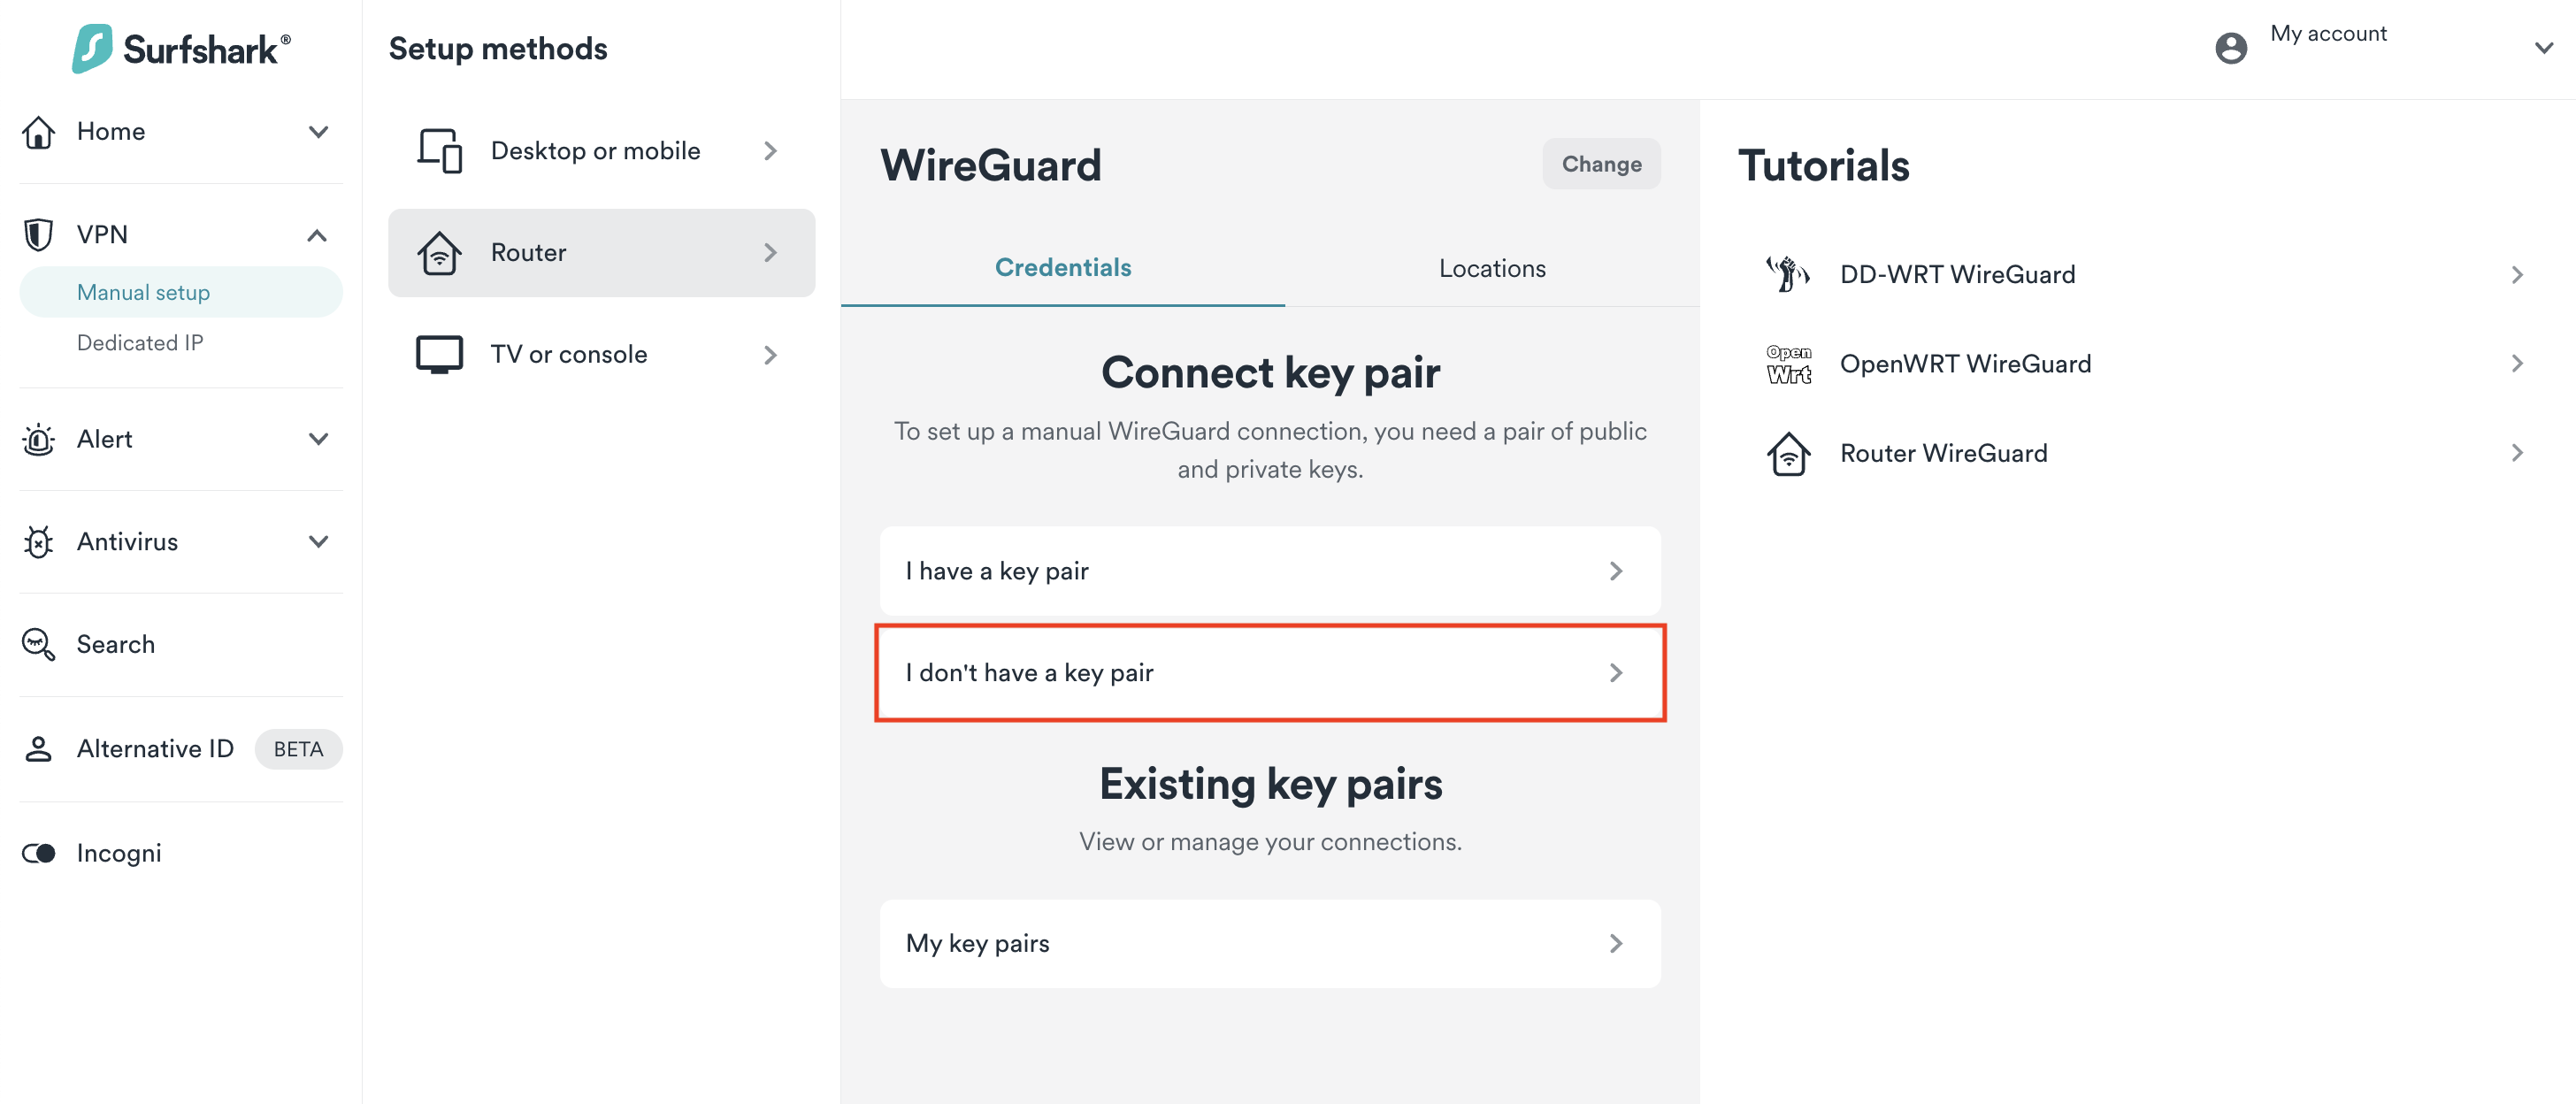Click the Incogni toggle icon

click(39, 853)
